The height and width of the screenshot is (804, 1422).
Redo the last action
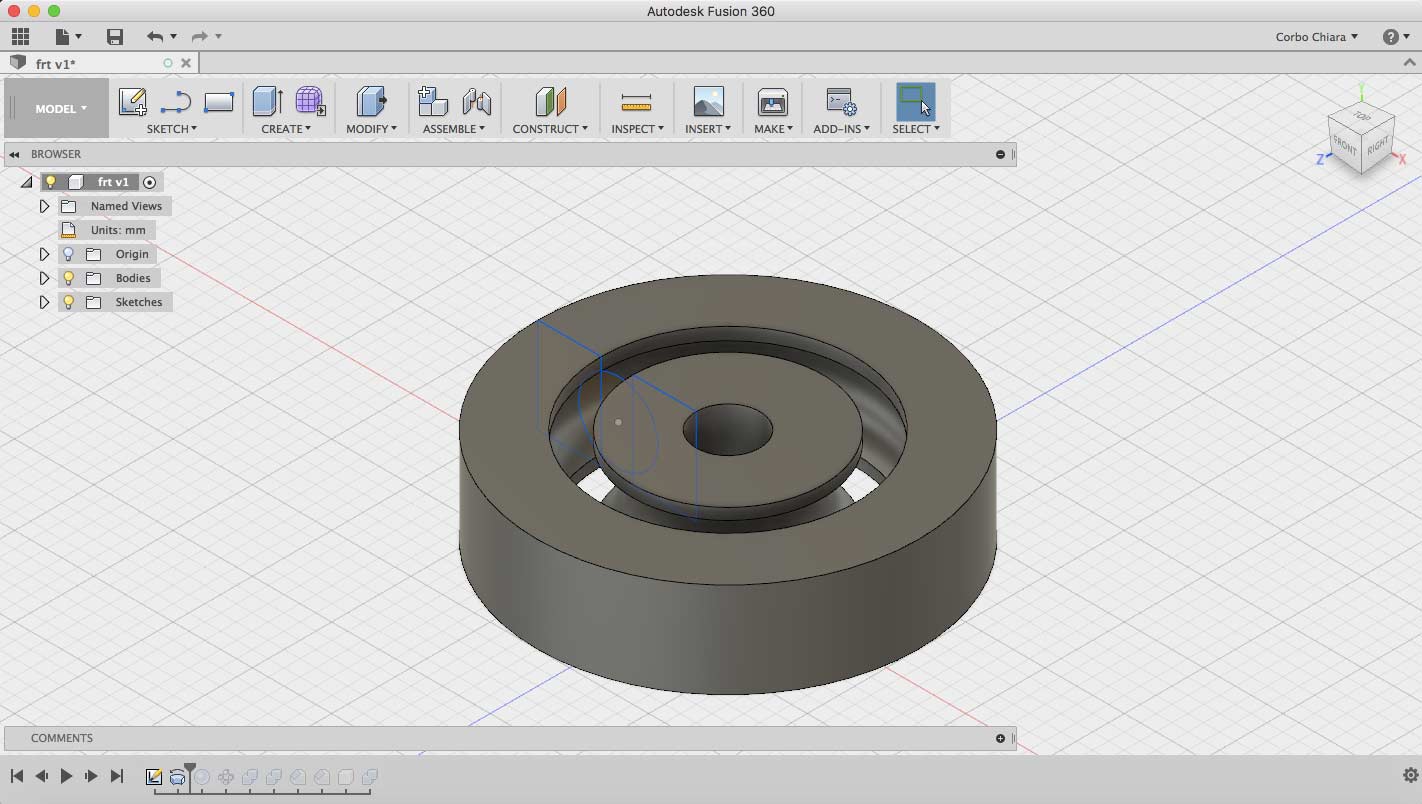coord(199,37)
